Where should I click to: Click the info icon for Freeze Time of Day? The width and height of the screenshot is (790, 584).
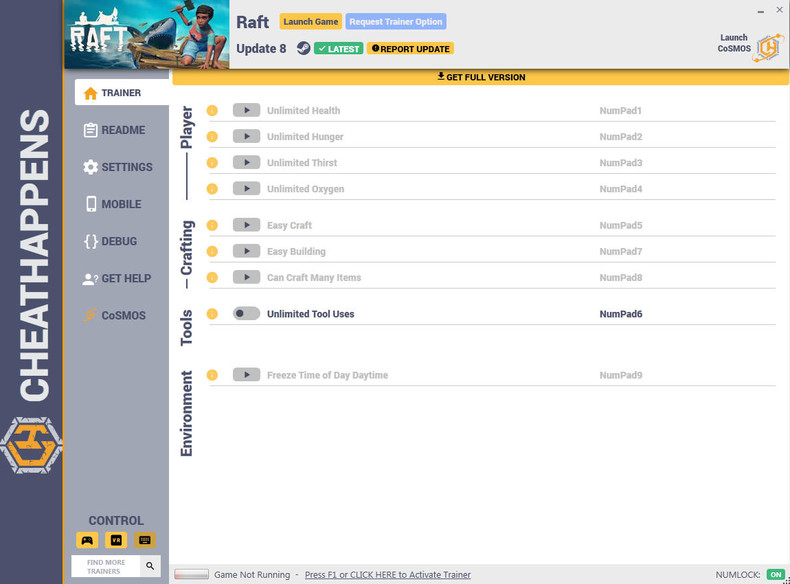click(x=212, y=375)
